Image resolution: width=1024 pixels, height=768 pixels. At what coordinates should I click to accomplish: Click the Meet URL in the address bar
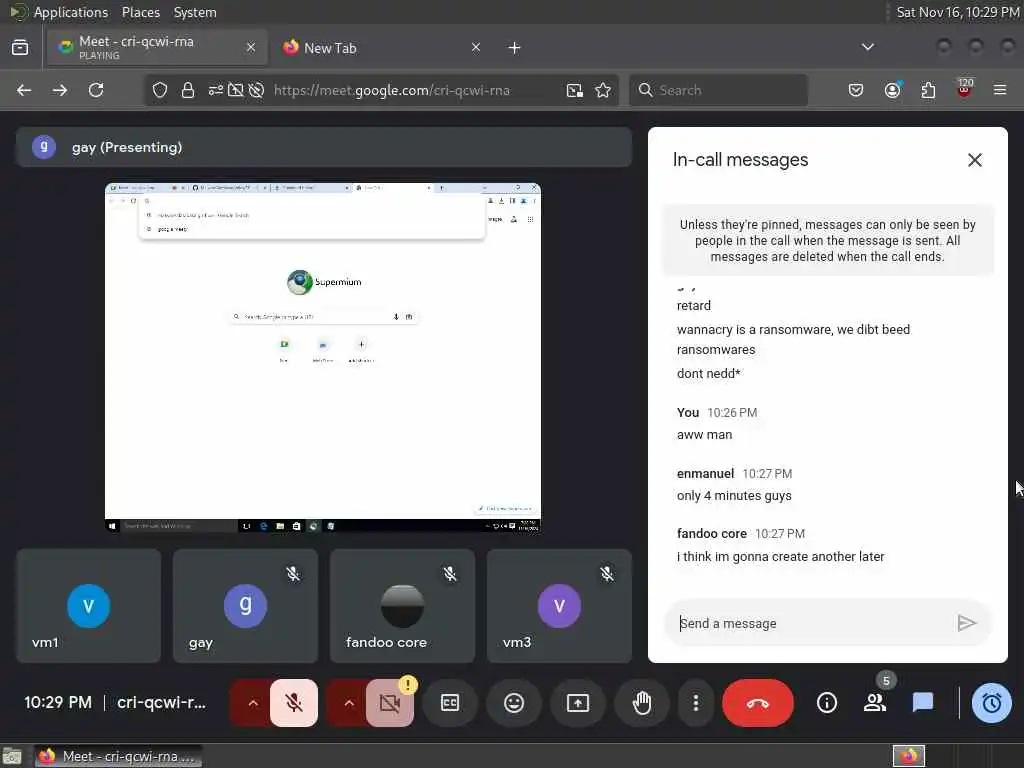[x=392, y=90]
